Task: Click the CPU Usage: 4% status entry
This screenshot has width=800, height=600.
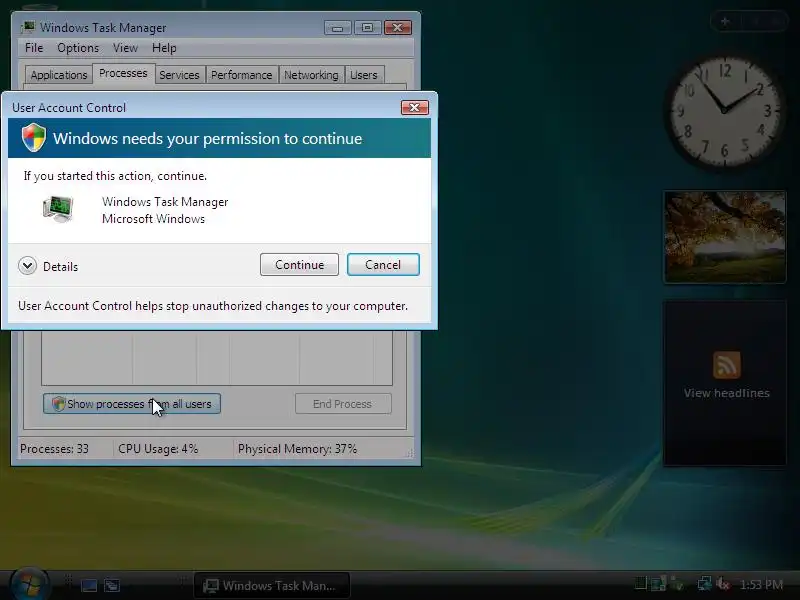Action: [158, 449]
